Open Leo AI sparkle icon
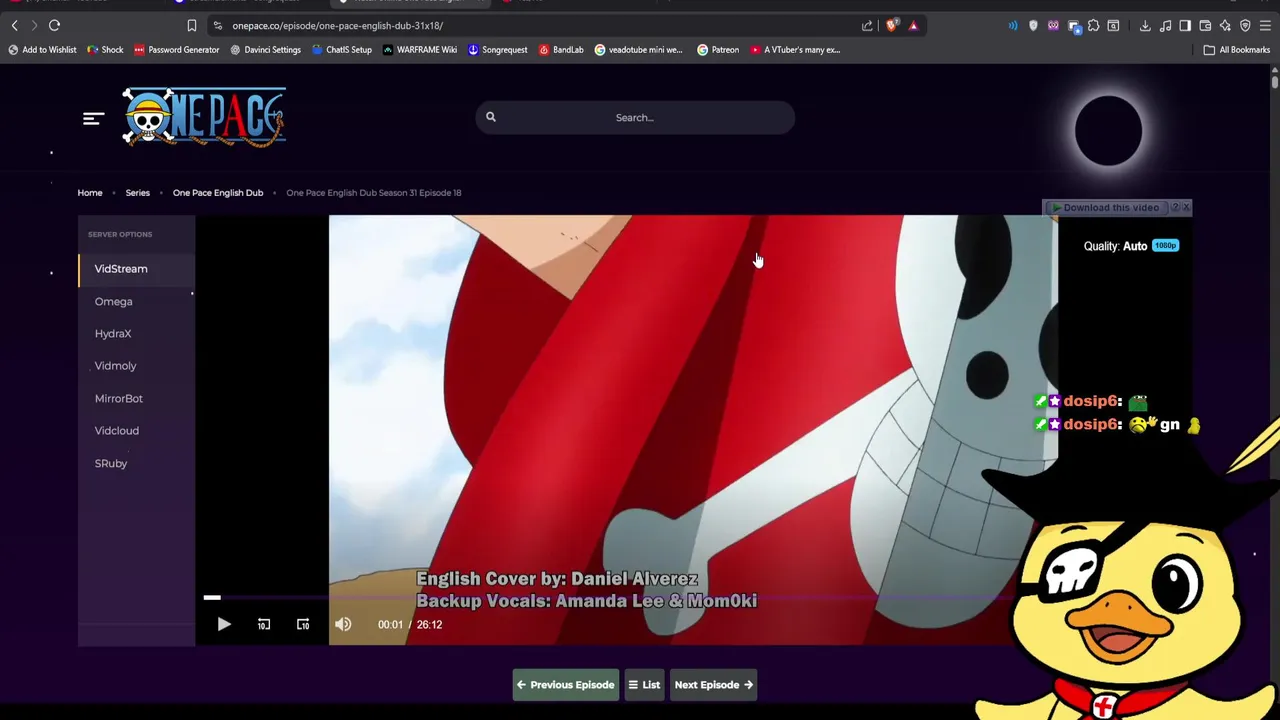Screen dimensions: 1280x720 pyautogui.click(x=1225, y=25)
